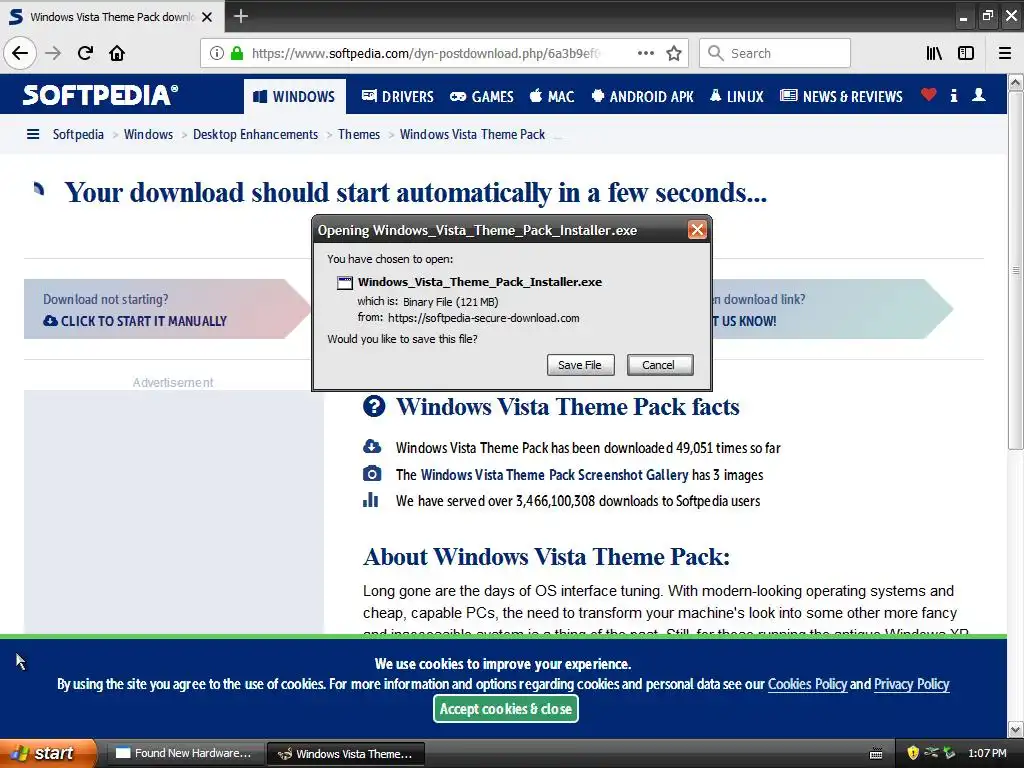Click the taskbar clock showing 1:07 PM
Viewport: 1024px width, 768px height.
(x=987, y=753)
